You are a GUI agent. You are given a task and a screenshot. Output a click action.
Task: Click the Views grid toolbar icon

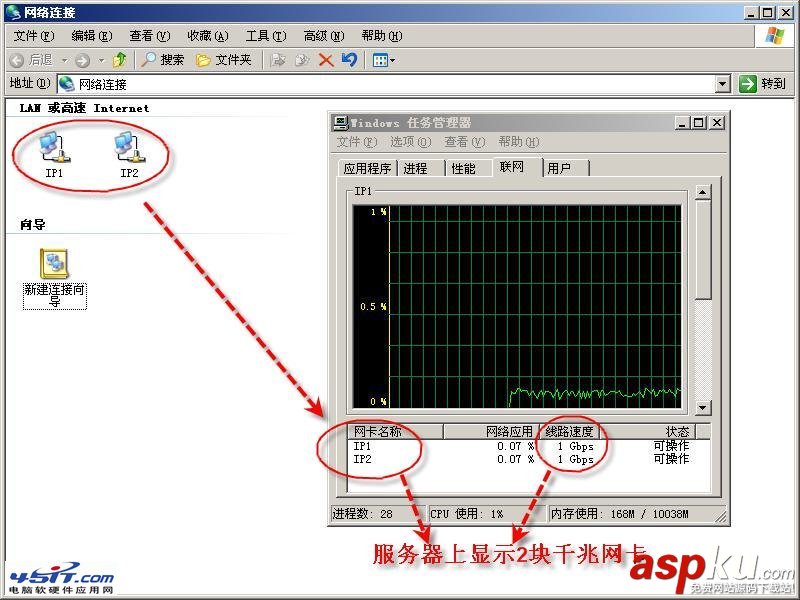coord(380,61)
